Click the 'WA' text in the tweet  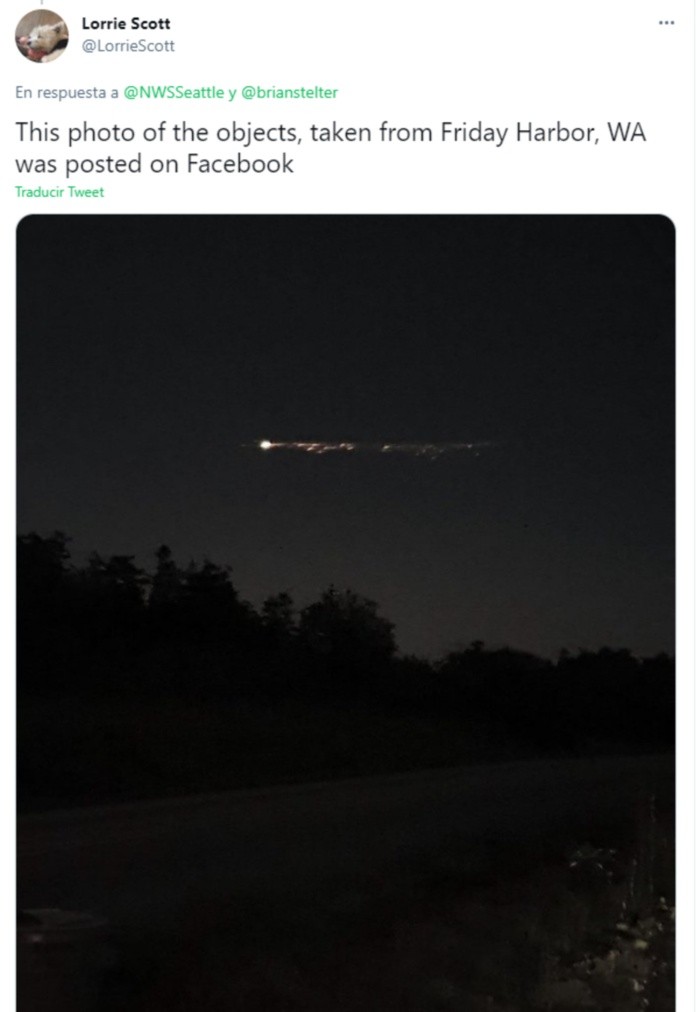pyautogui.click(x=625, y=133)
